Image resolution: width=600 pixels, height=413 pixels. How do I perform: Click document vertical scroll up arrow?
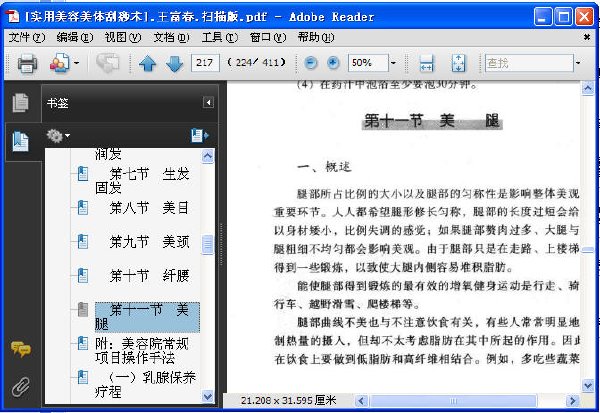point(588,88)
